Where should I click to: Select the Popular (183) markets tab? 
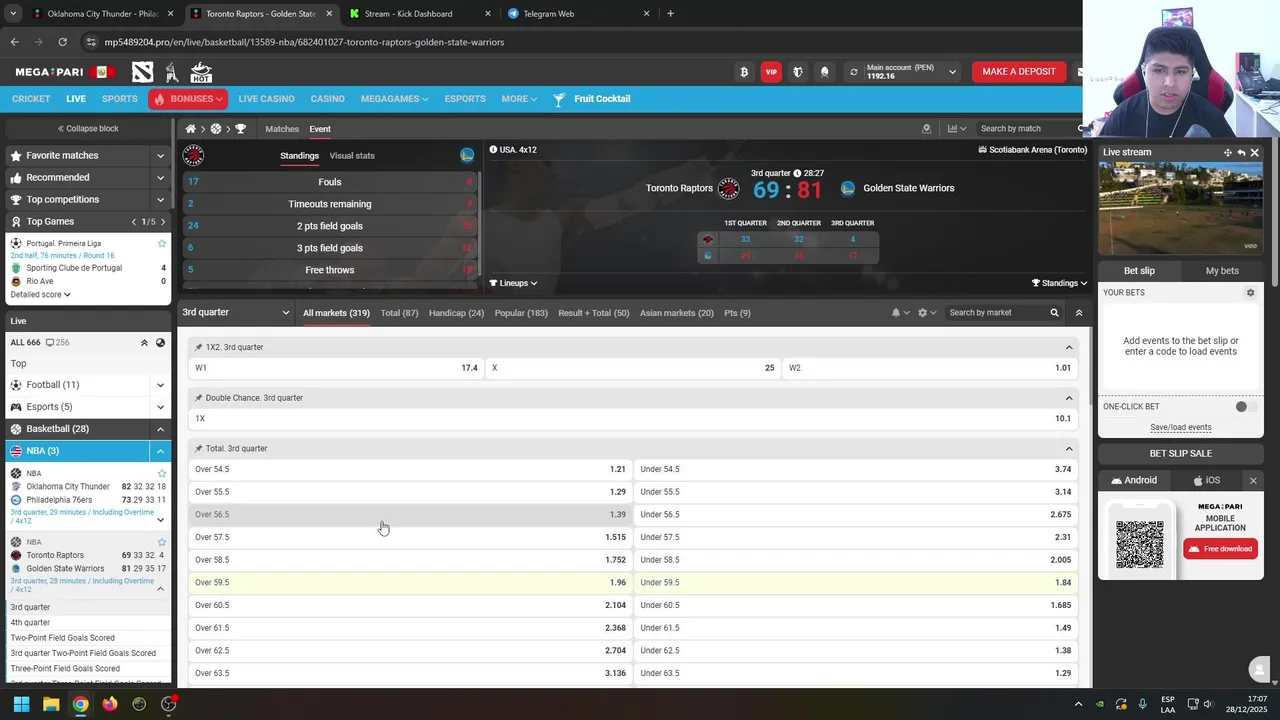pyautogui.click(x=521, y=313)
